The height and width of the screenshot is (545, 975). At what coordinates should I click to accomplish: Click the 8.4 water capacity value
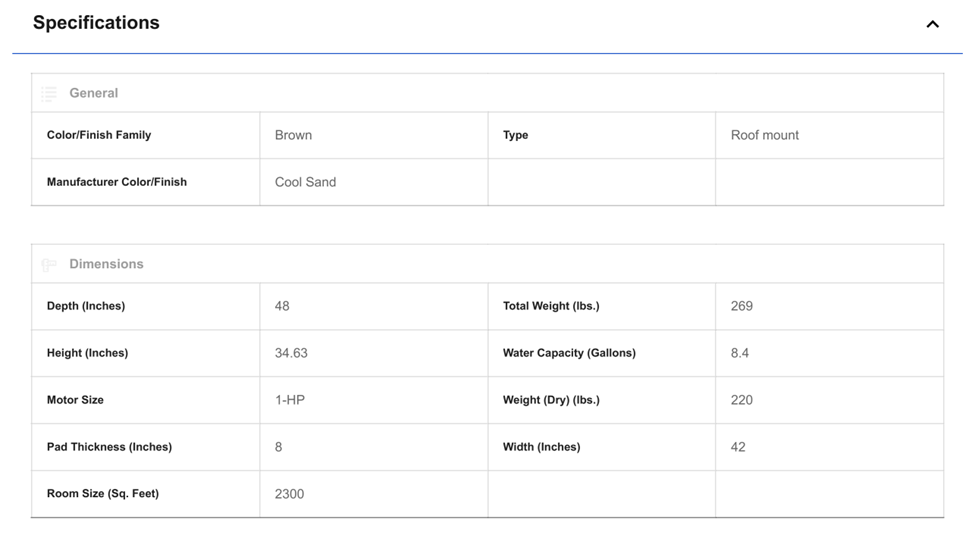tap(740, 353)
